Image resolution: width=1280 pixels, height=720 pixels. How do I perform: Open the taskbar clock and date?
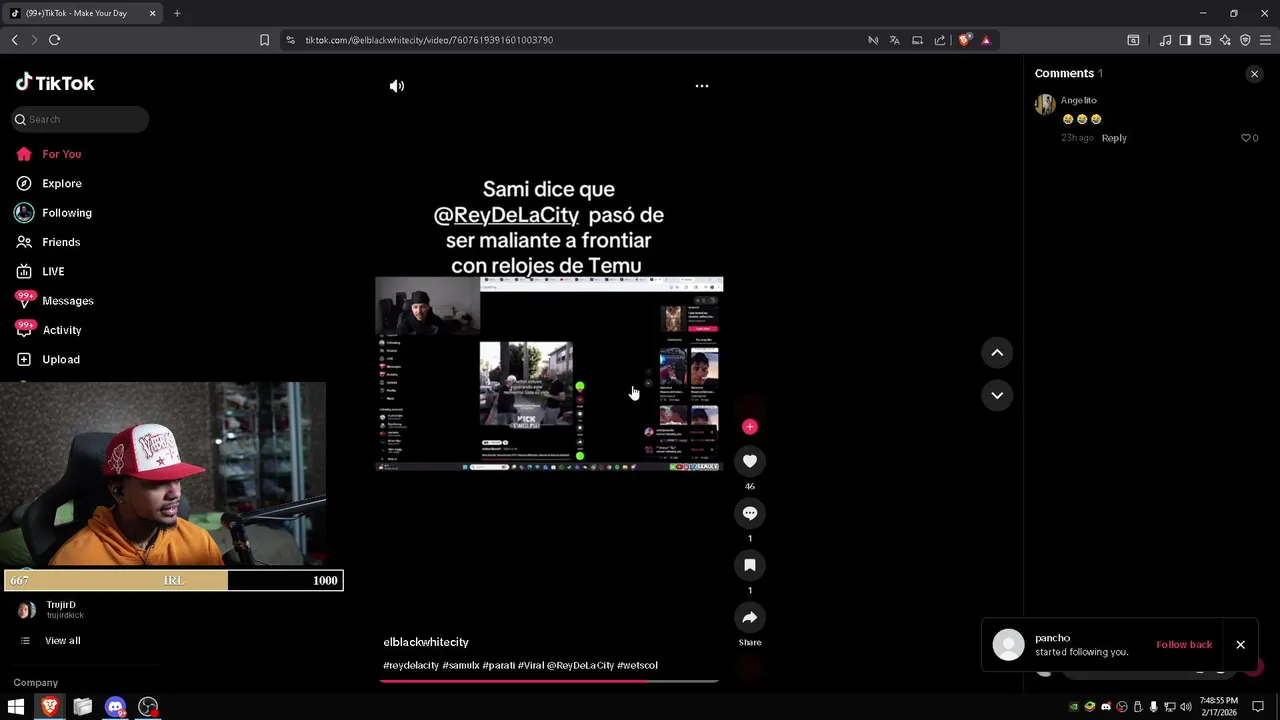click(x=1219, y=707)
